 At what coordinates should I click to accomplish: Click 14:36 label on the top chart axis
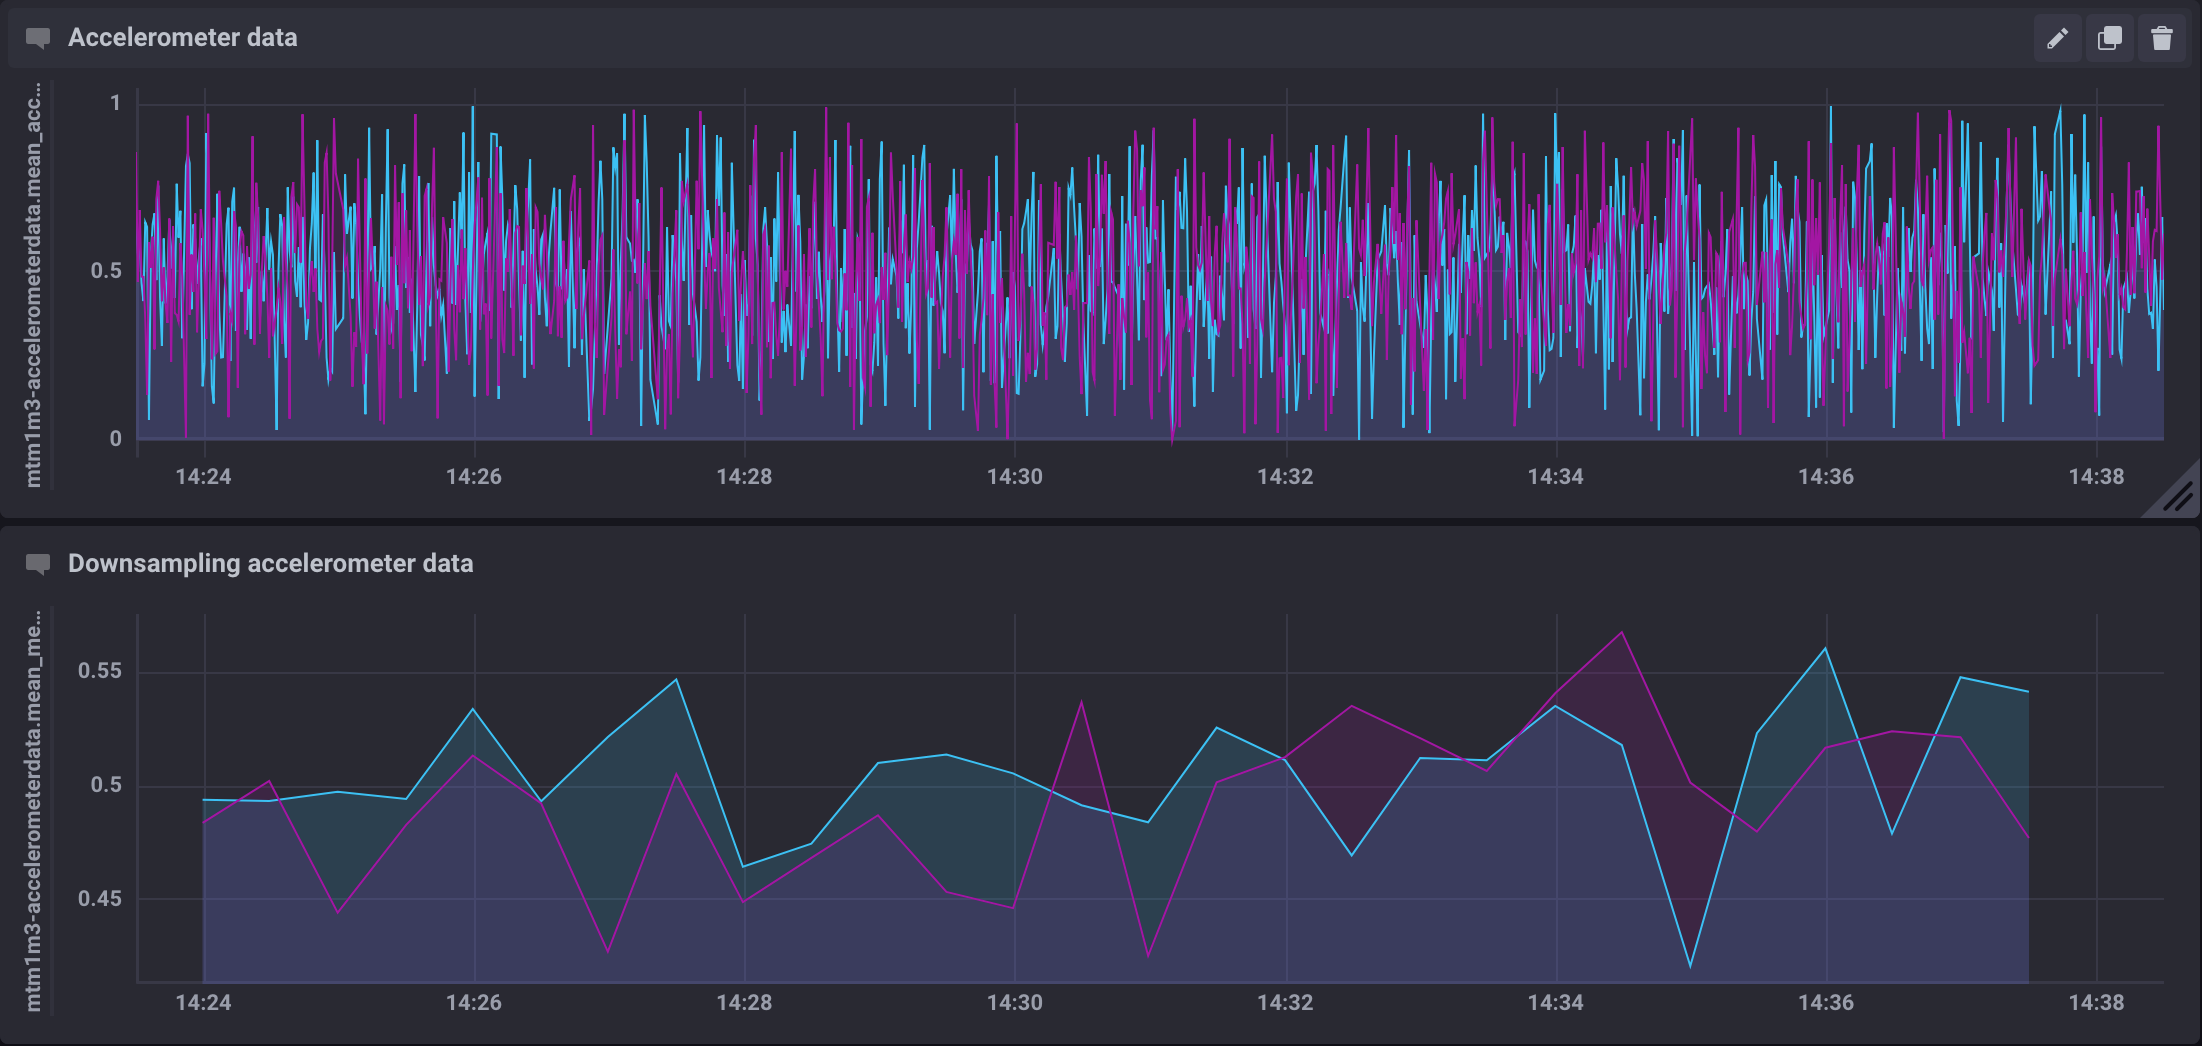tap(1826, 477)
